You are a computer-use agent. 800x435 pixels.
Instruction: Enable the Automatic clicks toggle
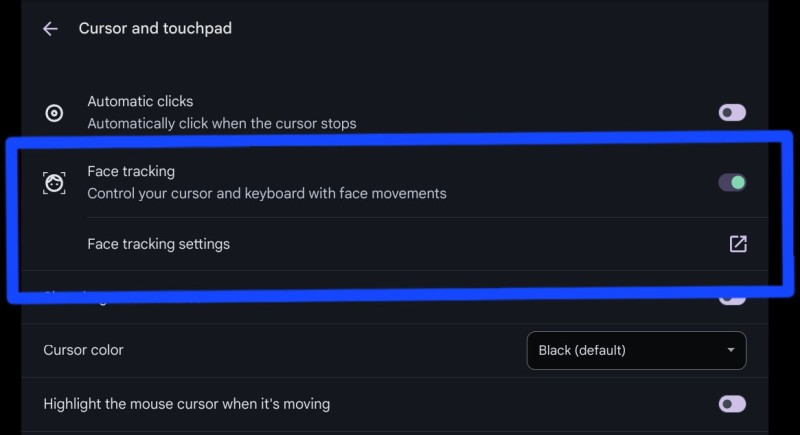(x=732, y=113)
